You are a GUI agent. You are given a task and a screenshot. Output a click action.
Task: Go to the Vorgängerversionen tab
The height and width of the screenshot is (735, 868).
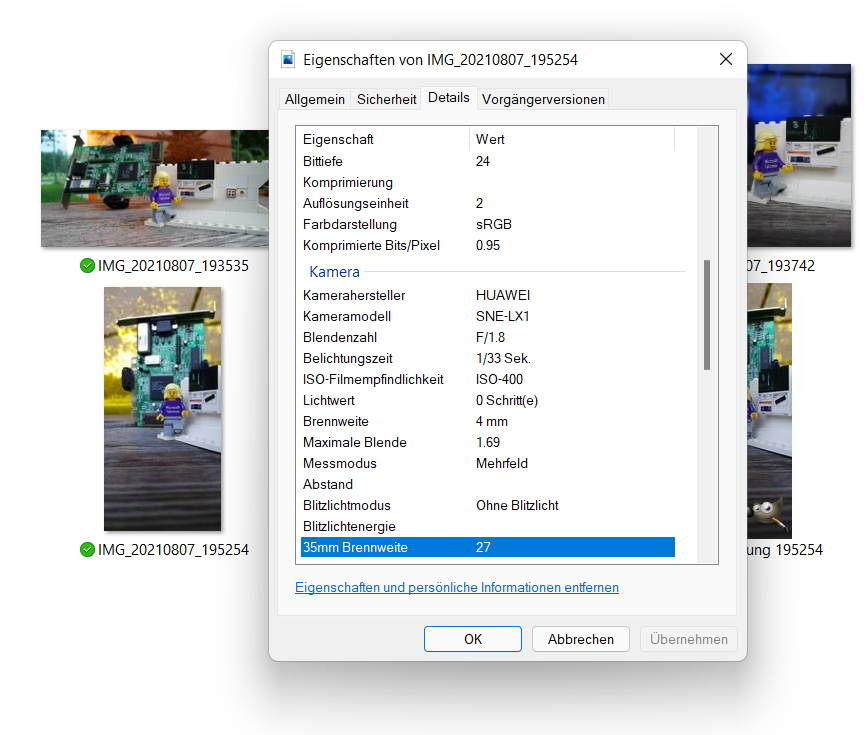coord(543,99)
